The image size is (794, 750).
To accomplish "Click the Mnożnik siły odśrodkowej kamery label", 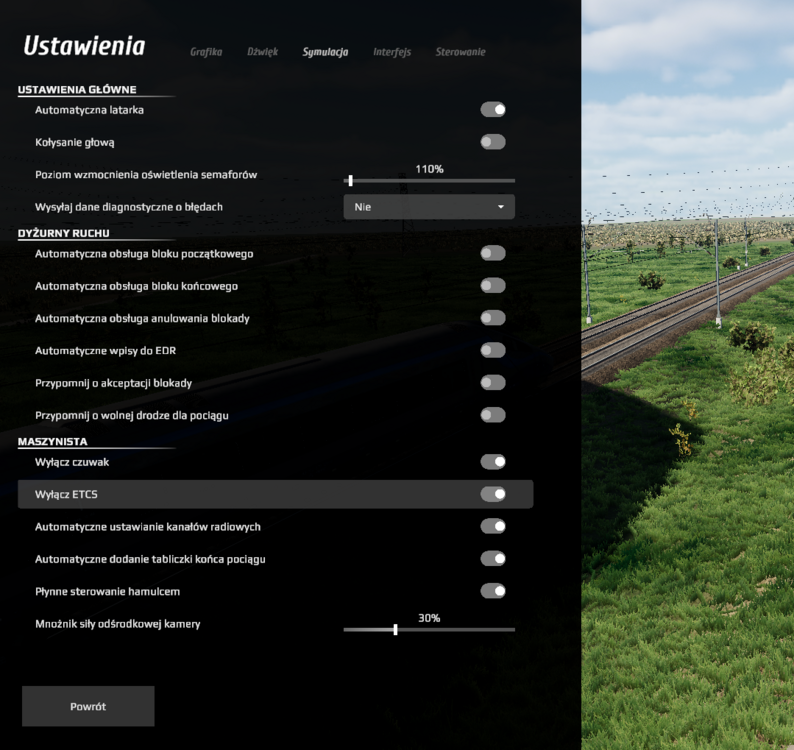I will point(117,624).
